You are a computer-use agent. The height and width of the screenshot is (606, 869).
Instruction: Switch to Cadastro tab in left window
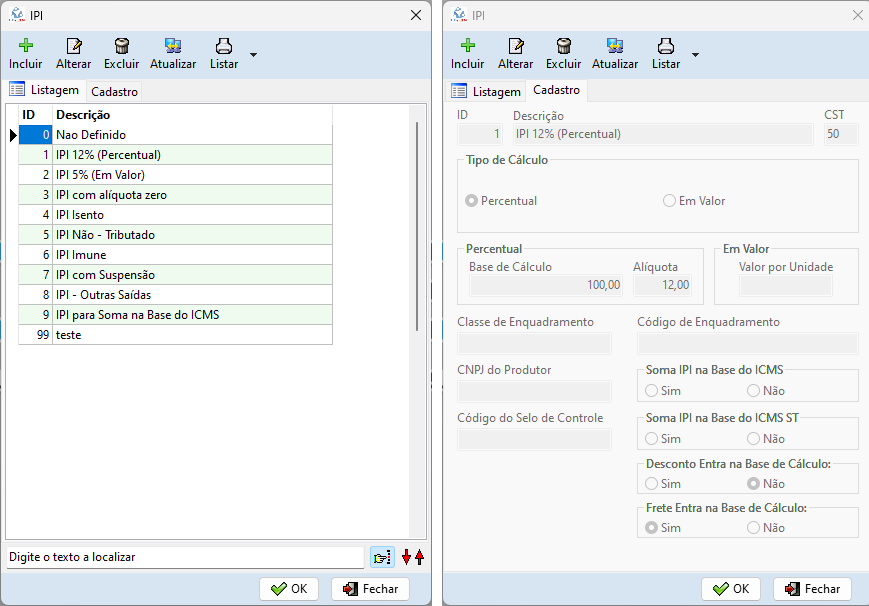click(x=114, y=91)
